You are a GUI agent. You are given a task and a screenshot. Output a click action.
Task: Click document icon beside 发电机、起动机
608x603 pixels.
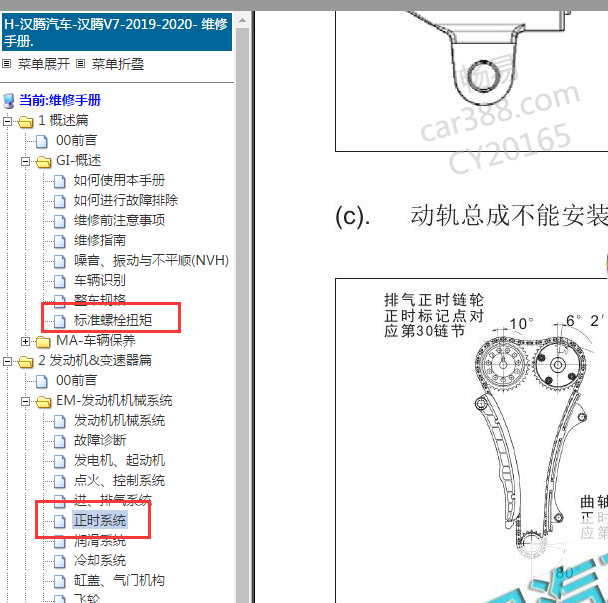[x=59, y=461]
